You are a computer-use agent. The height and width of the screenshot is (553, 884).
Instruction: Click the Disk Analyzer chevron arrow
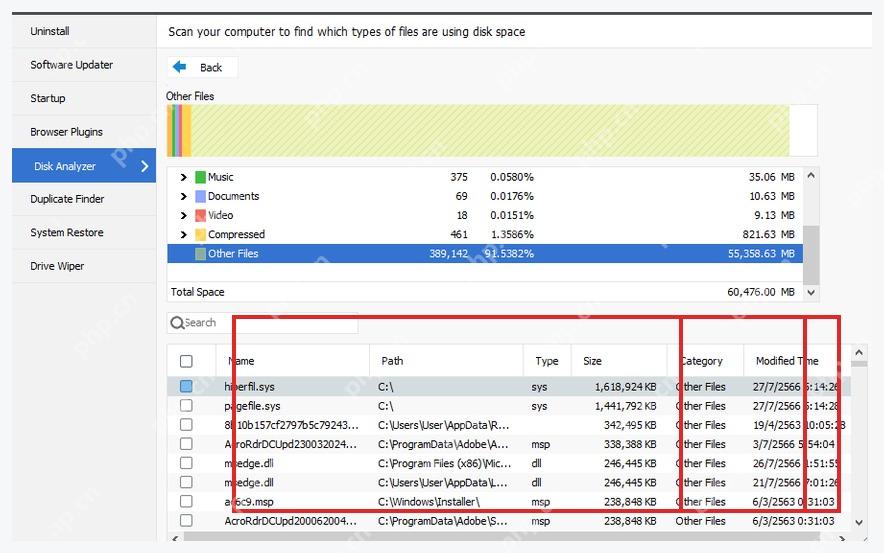coord(145,166)
